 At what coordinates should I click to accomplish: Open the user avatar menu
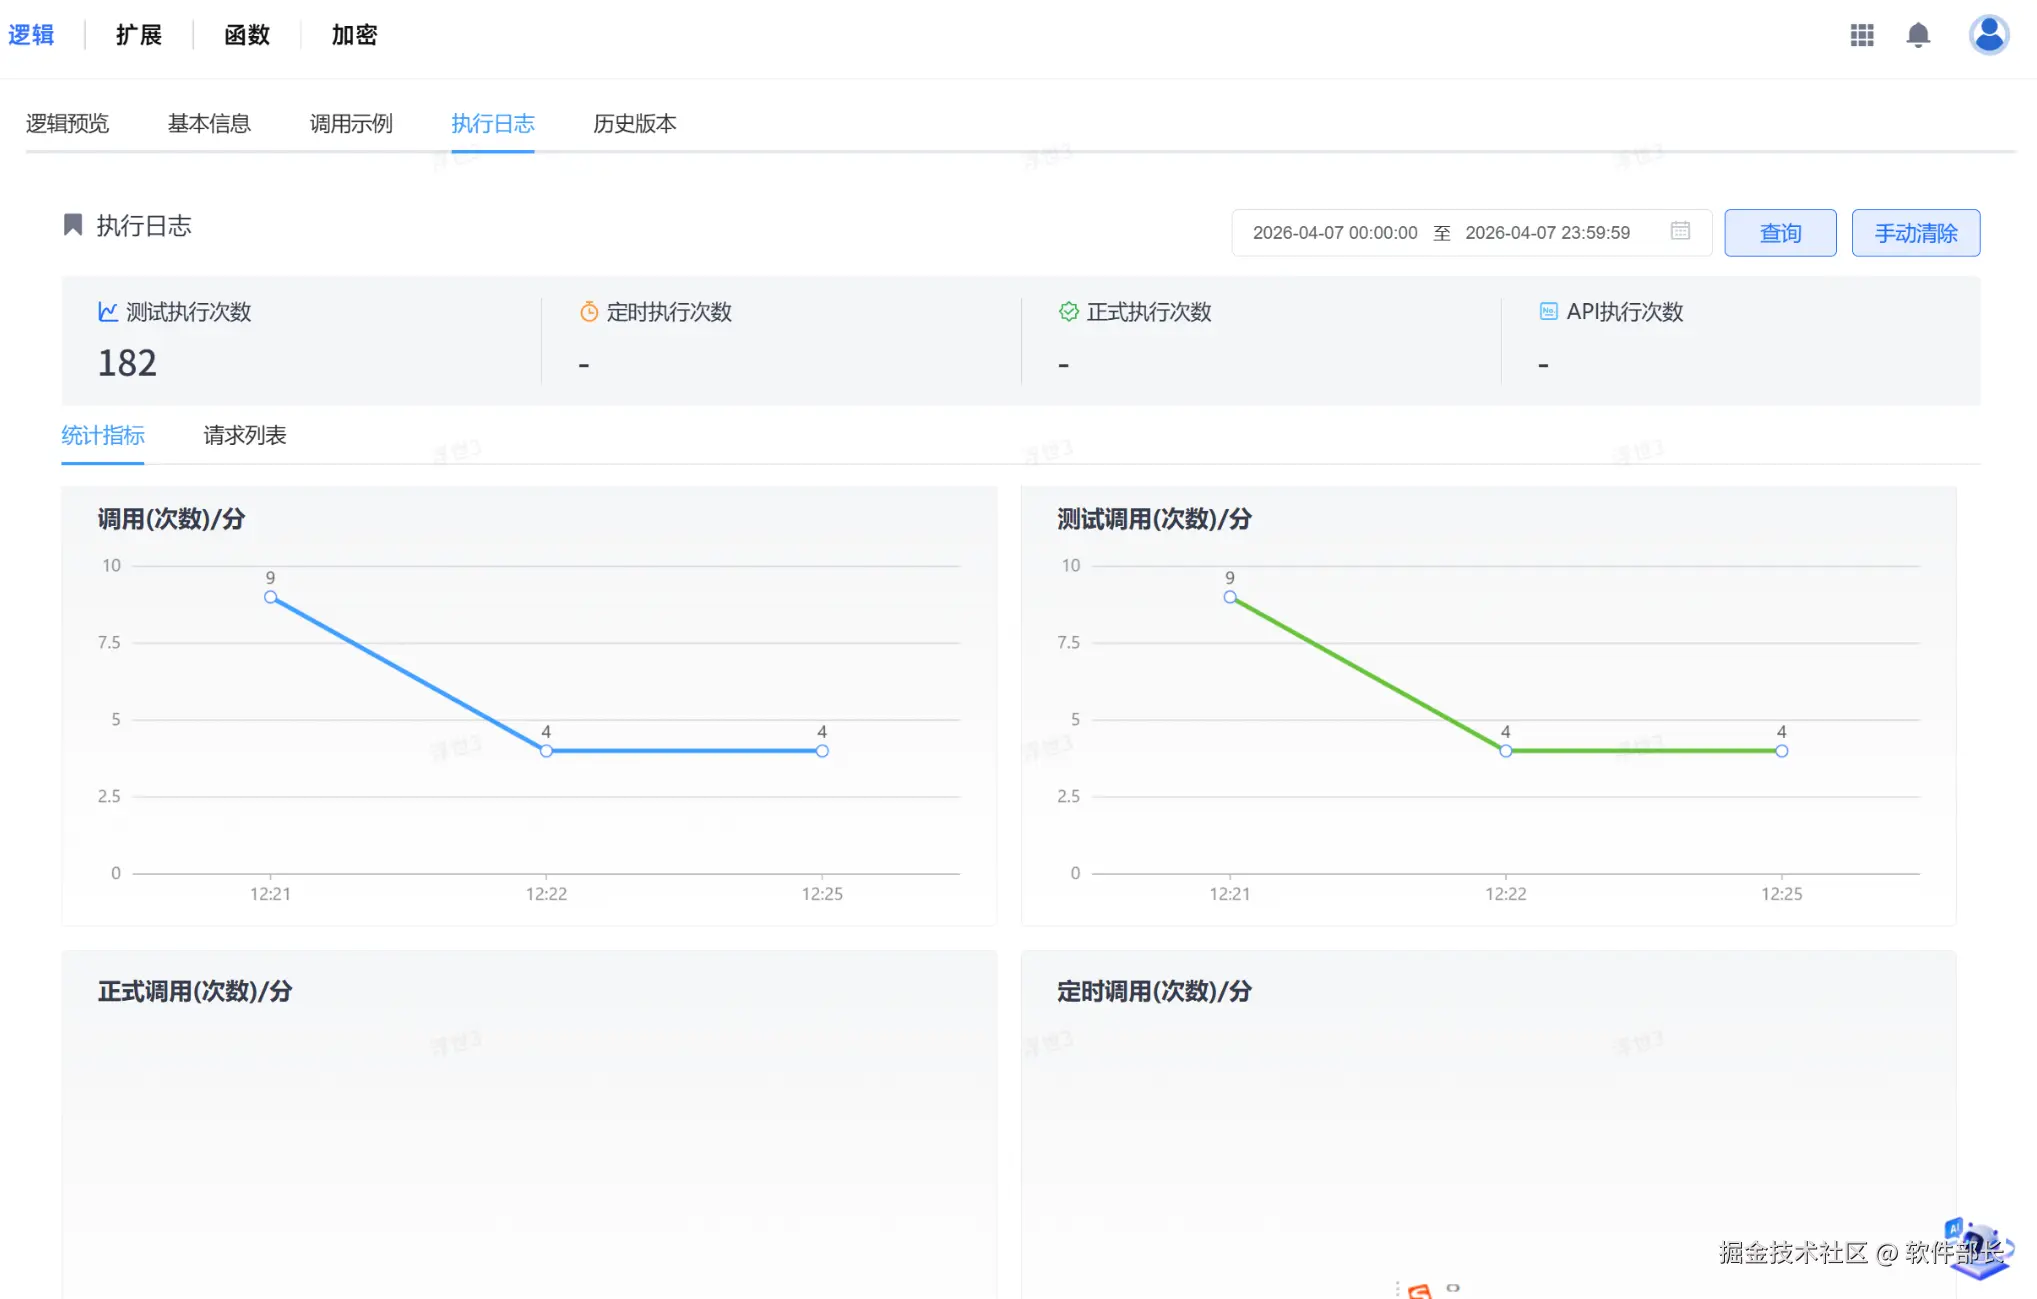pos(1988,35)
